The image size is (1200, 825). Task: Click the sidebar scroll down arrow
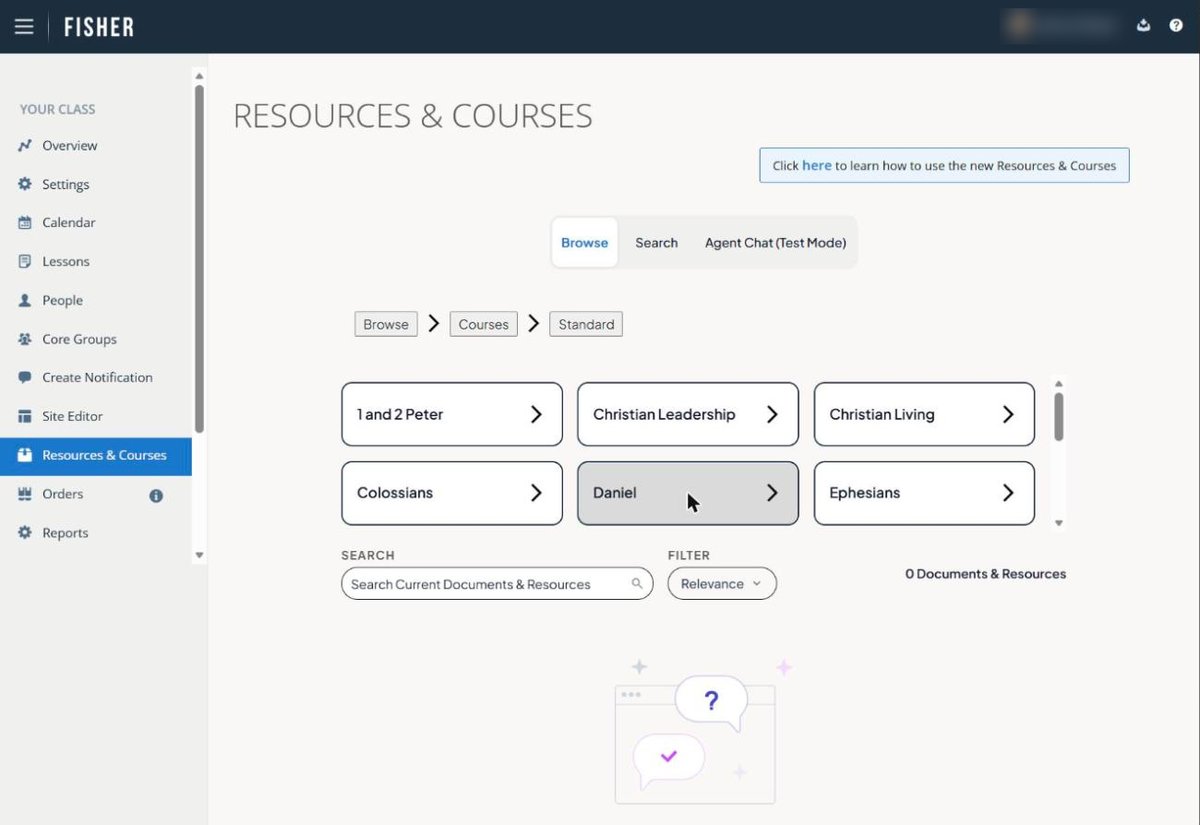[199, 555]
